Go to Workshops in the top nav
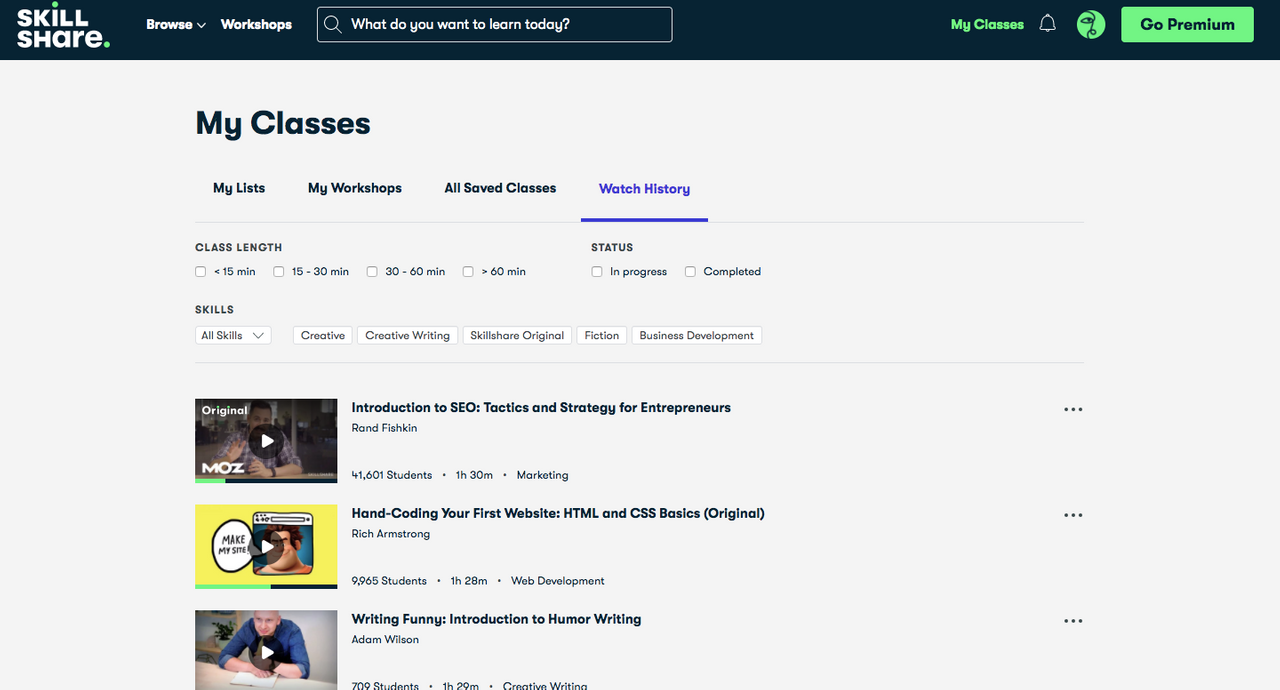This screenshot has height=690, width=1280. click(x=256, y=24)
